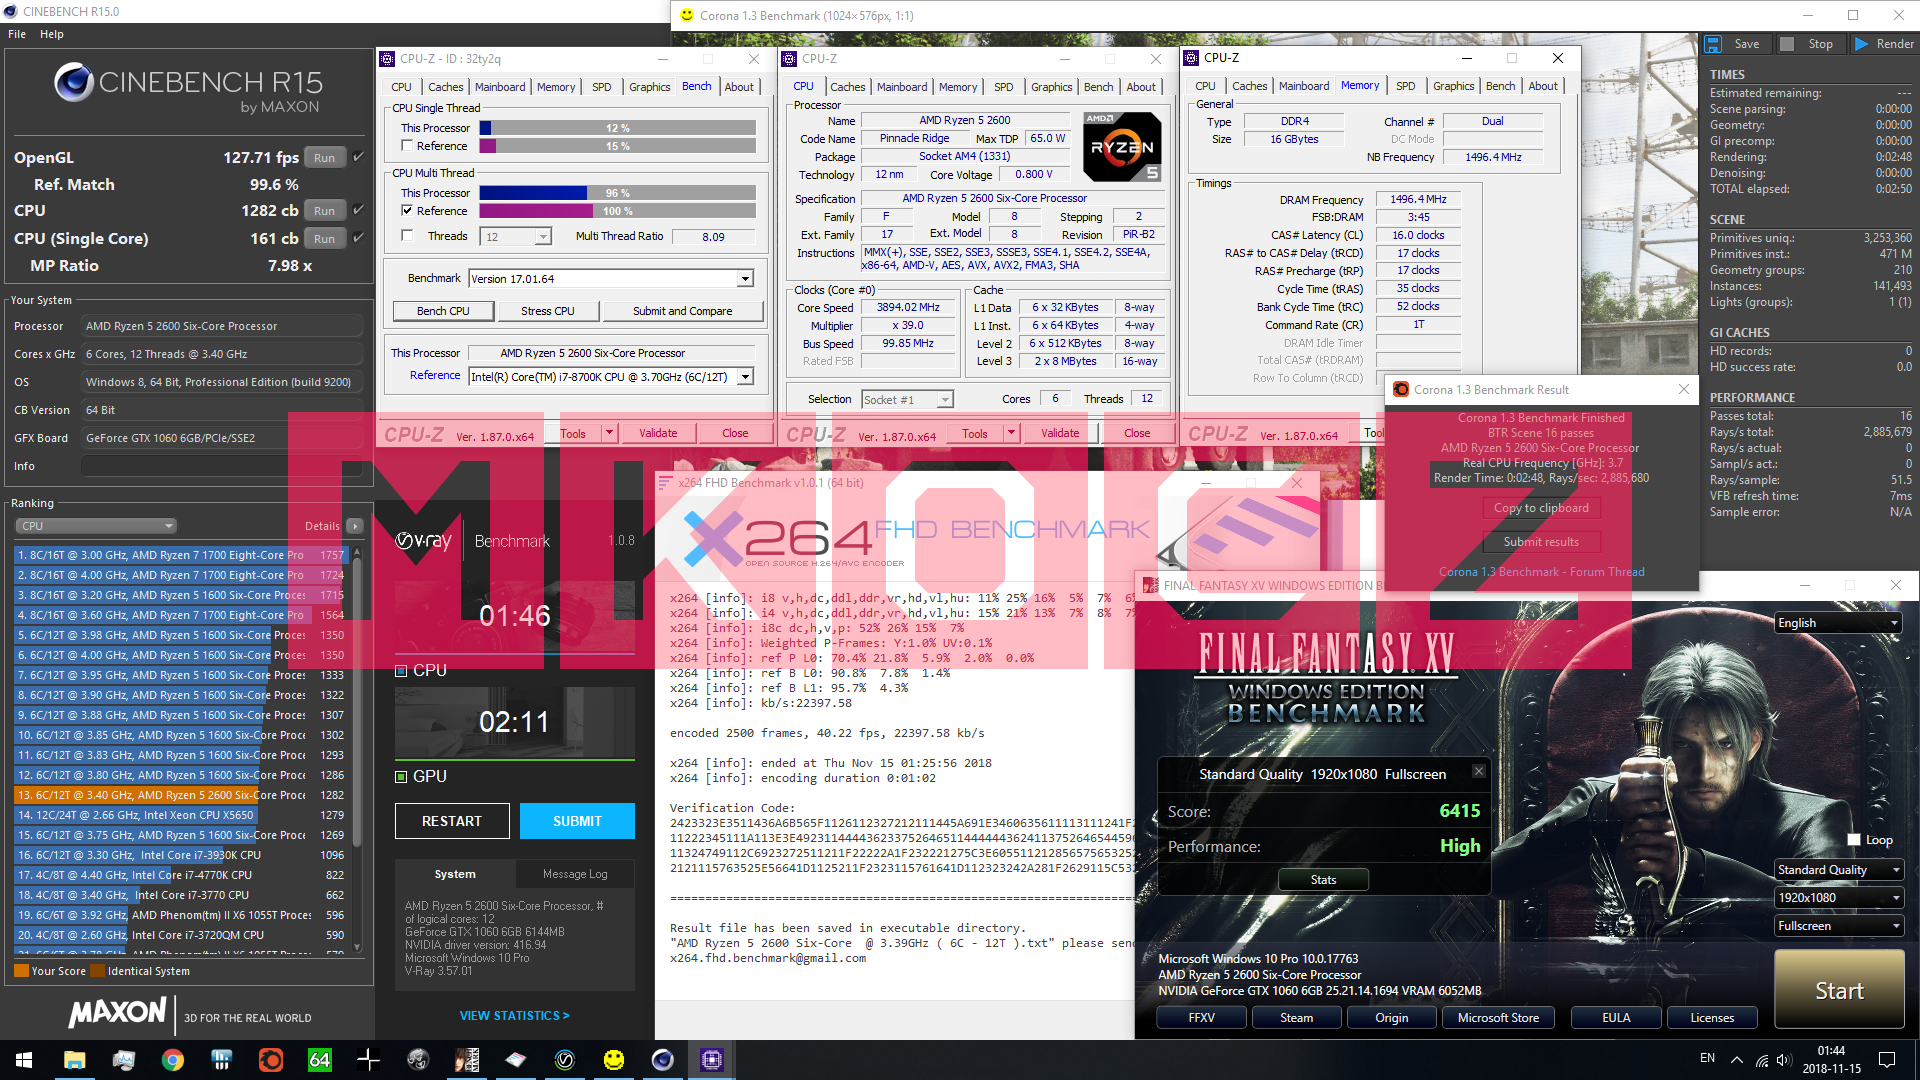This screenshot has width=1920, height=1080.
Task: Toggle the CPU checkbox in V-Ray Benchmark
Action: point(401,671)
